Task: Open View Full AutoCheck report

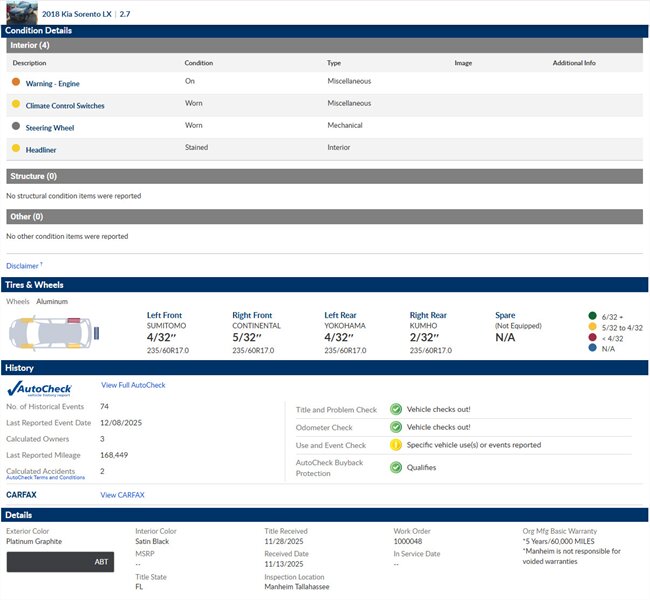Action: 133,385
